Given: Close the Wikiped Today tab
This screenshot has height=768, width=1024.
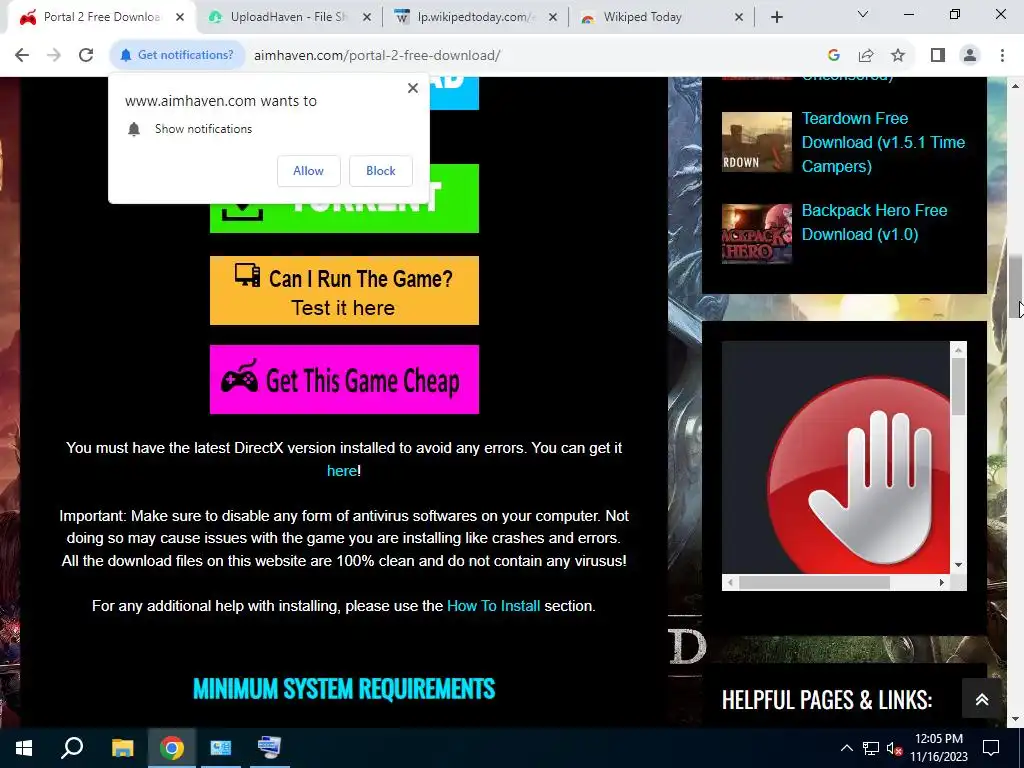Looking at the screenshot, I should coord(739,18).
